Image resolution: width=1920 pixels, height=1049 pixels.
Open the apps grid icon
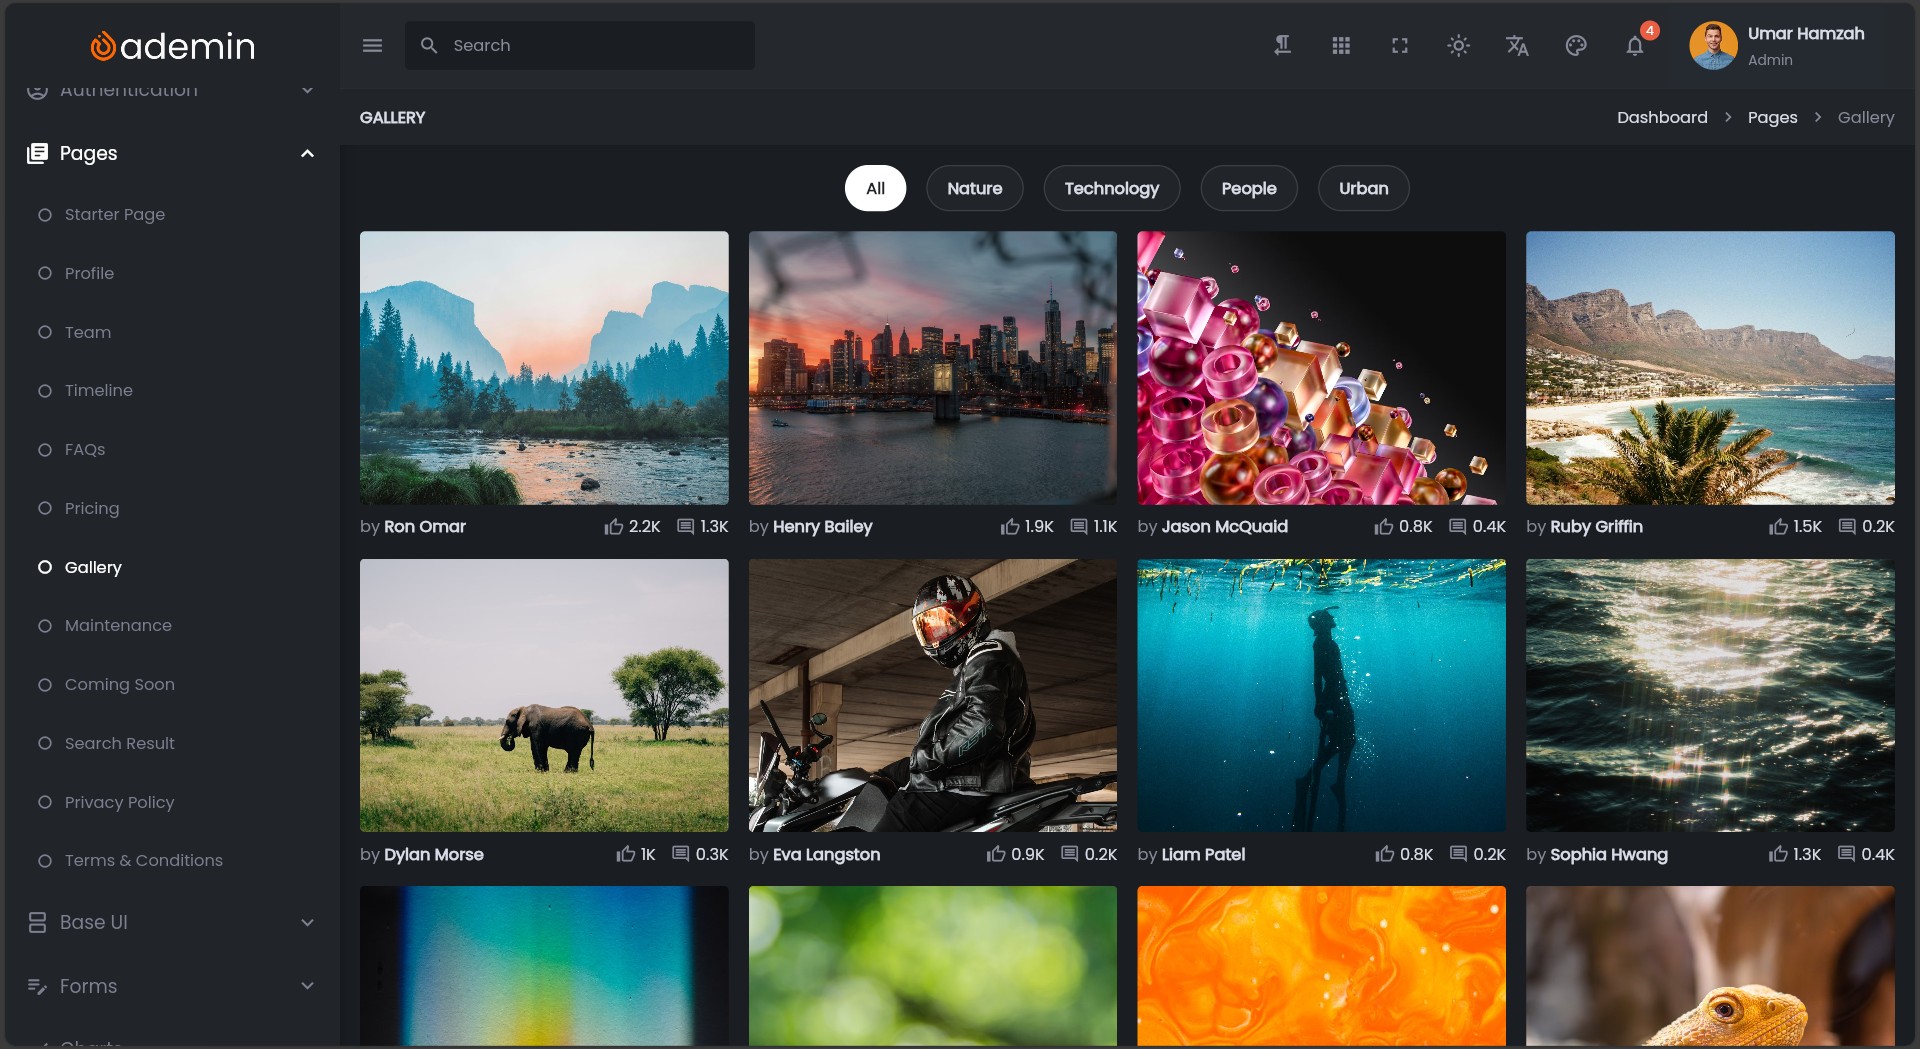pyautogui.click(x=1341, y=46)
